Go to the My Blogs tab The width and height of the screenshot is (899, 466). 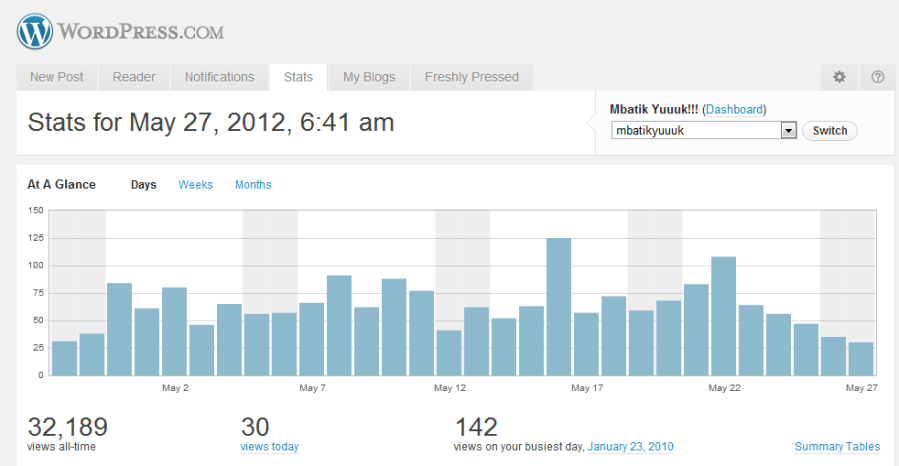[369, 77]
